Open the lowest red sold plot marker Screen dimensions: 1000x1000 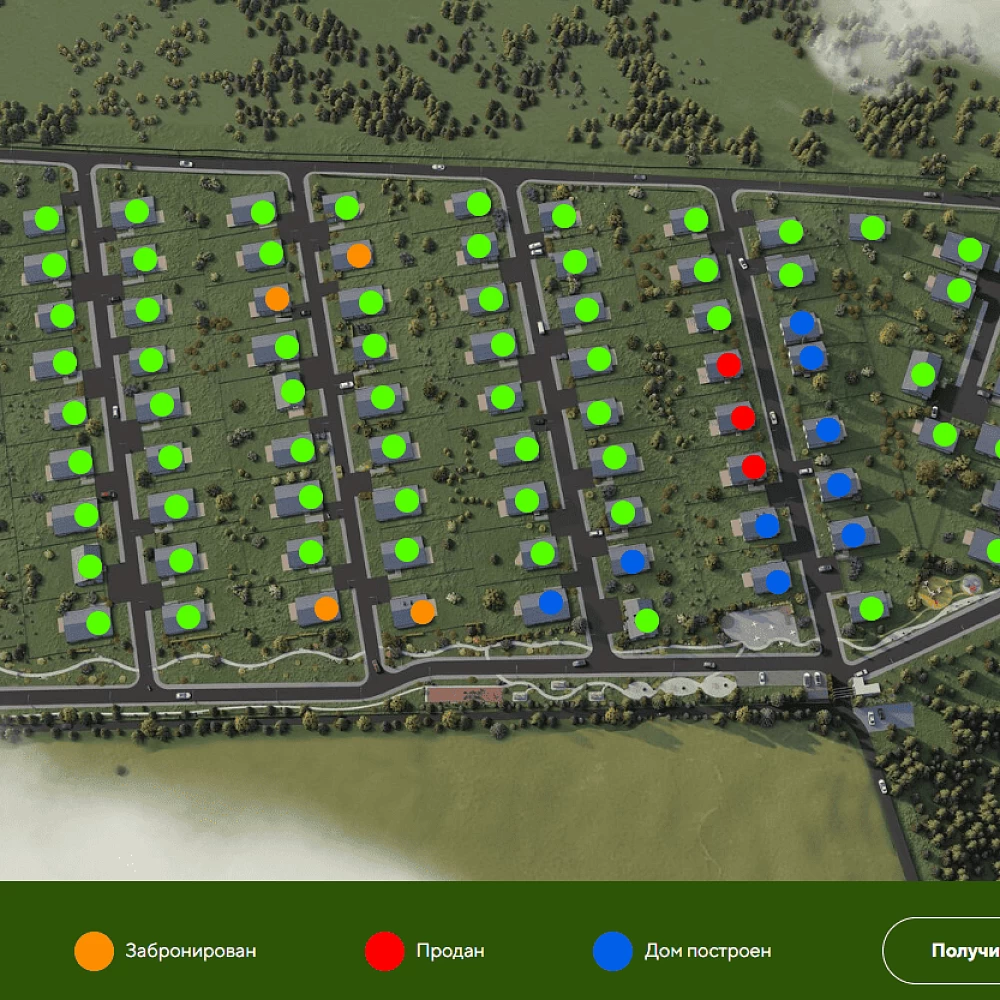pos(754,466)
